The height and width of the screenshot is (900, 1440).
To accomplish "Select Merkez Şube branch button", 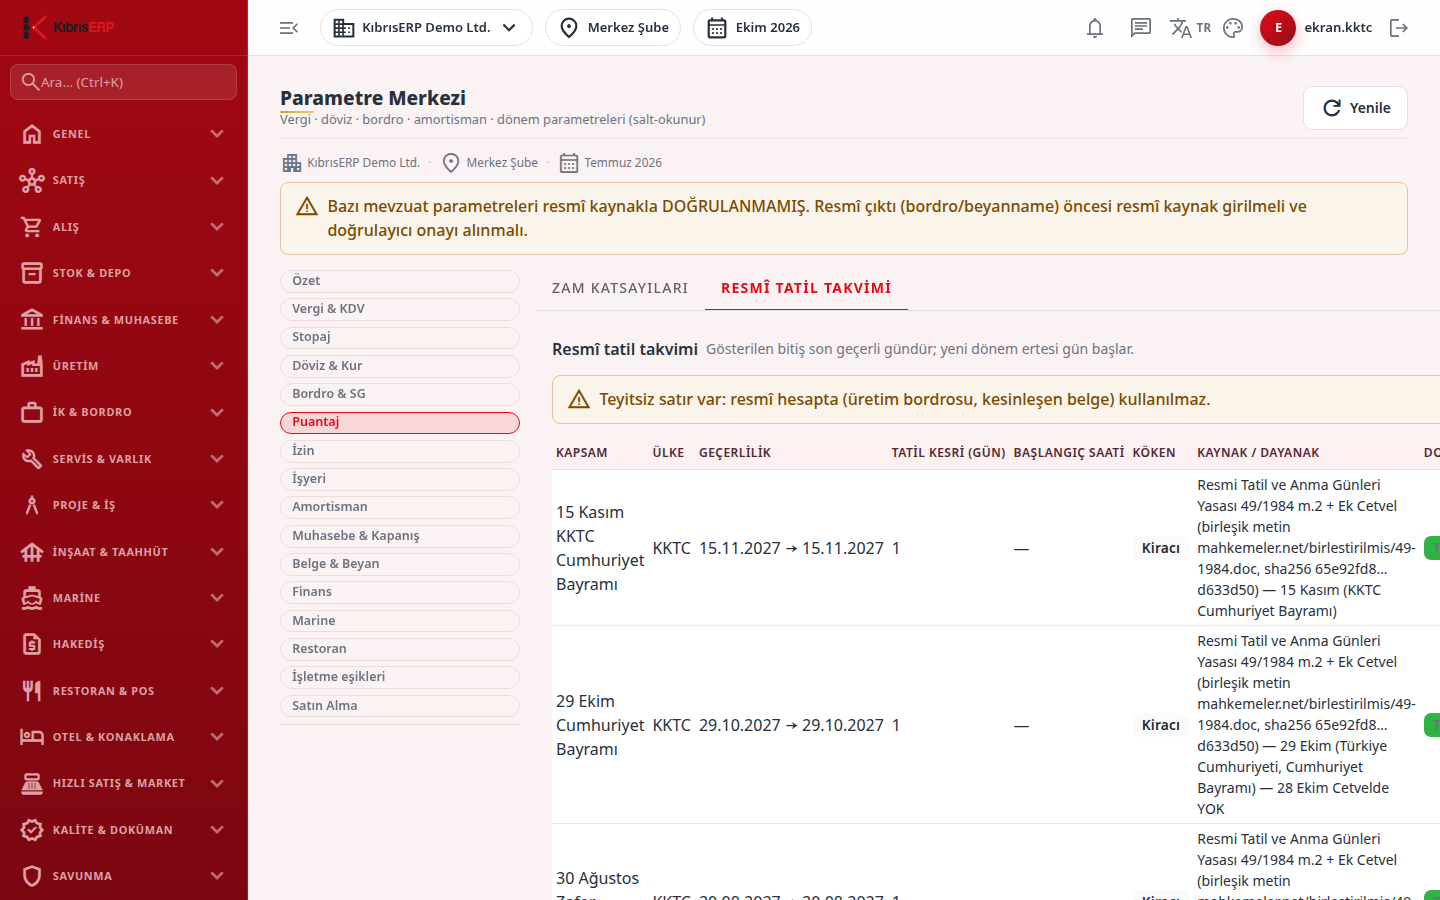I will pos(613,28).
